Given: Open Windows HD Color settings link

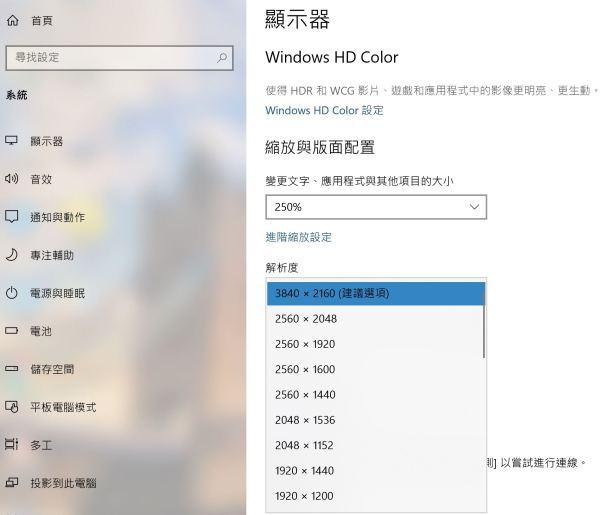Looking at the screenshot, I should click(x=324, y=110).
